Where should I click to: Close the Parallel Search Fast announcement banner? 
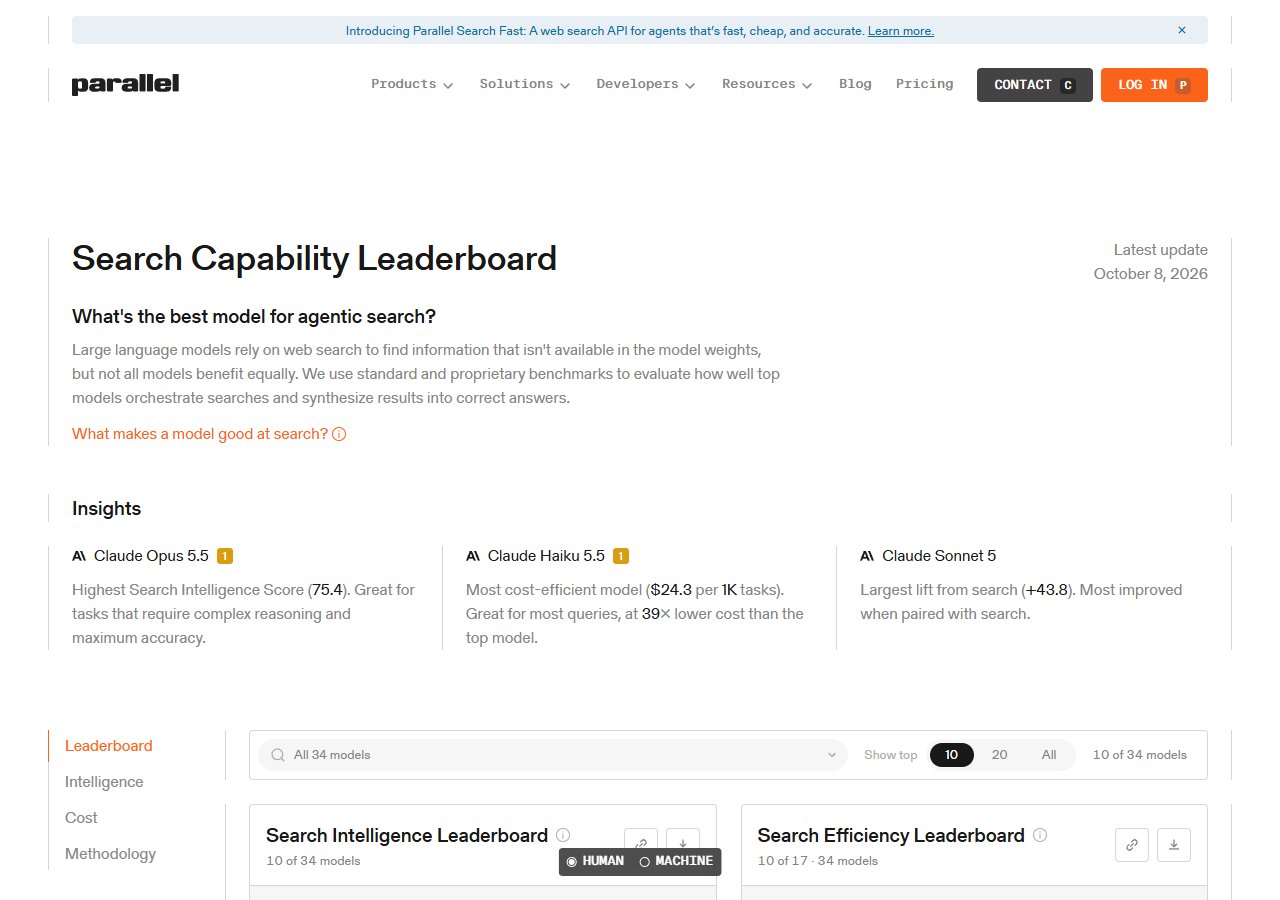point(1181,30)
